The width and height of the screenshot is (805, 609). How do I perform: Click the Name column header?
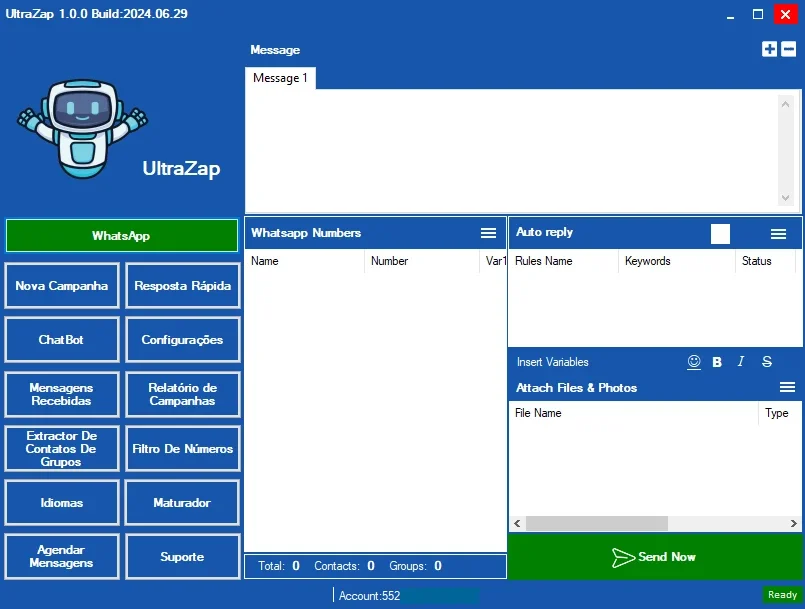[304, 261]
